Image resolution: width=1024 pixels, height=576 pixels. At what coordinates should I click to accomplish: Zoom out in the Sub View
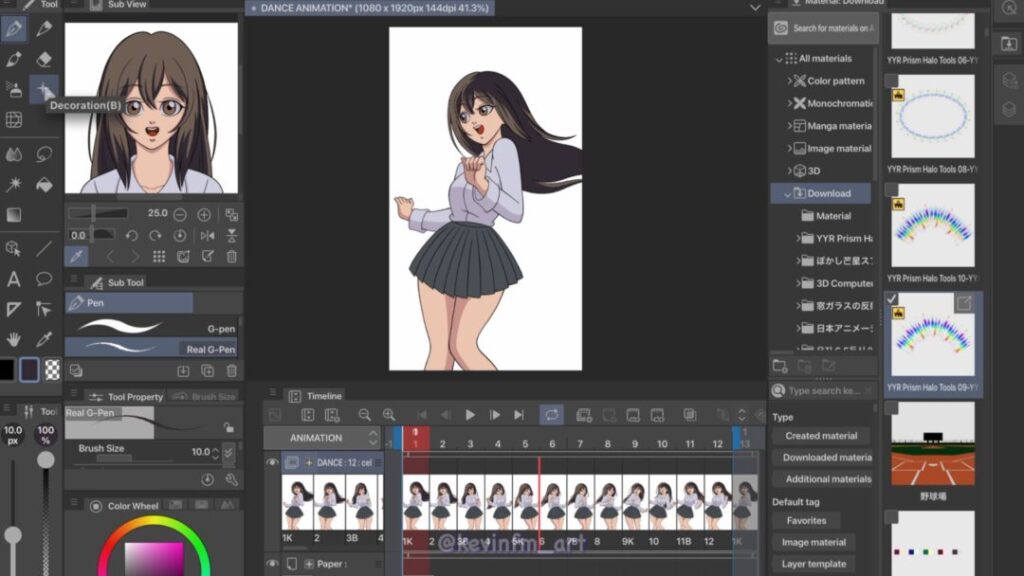(x=180, y=214)
